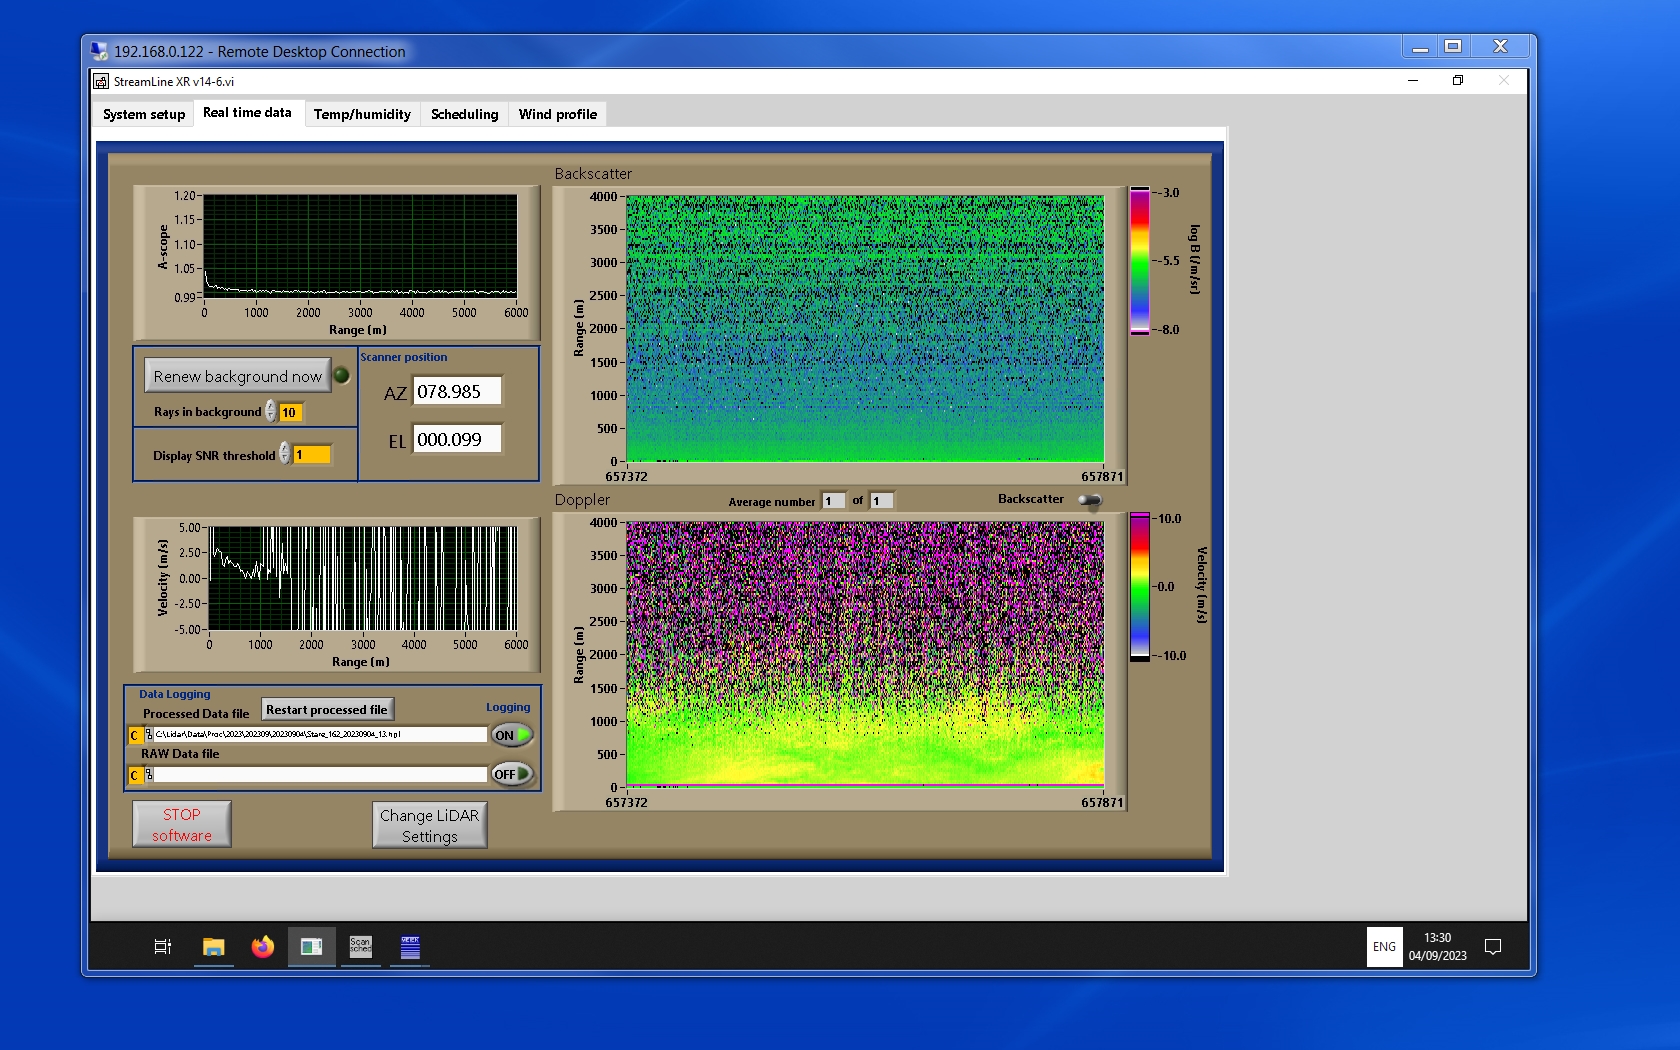Click the AZ scanner position field
This screenshot has height=1050, width=1680.
(458, 392)
